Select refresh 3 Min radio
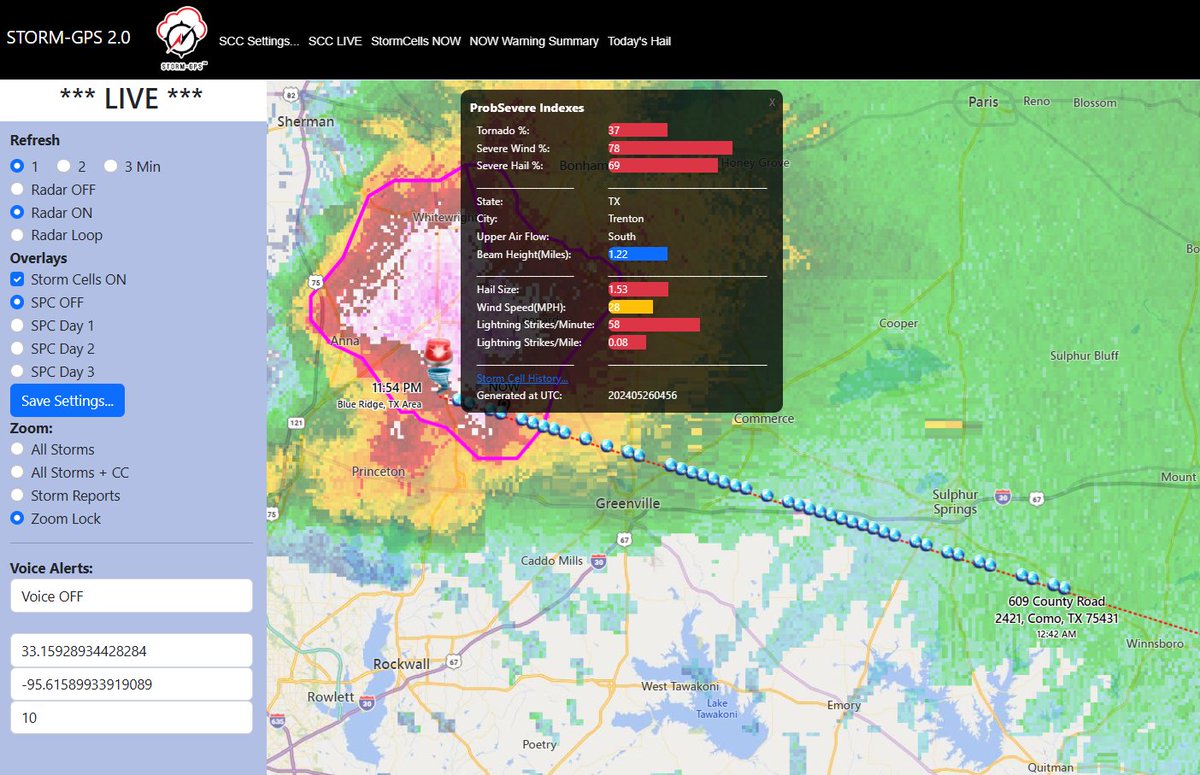Screen dimensions: 1200x775 click(x=111, y=166)
